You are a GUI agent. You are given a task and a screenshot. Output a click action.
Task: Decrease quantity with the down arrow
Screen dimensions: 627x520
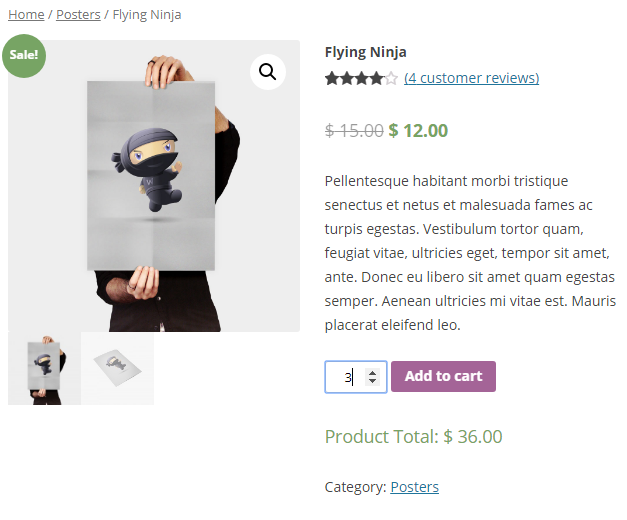372,381
